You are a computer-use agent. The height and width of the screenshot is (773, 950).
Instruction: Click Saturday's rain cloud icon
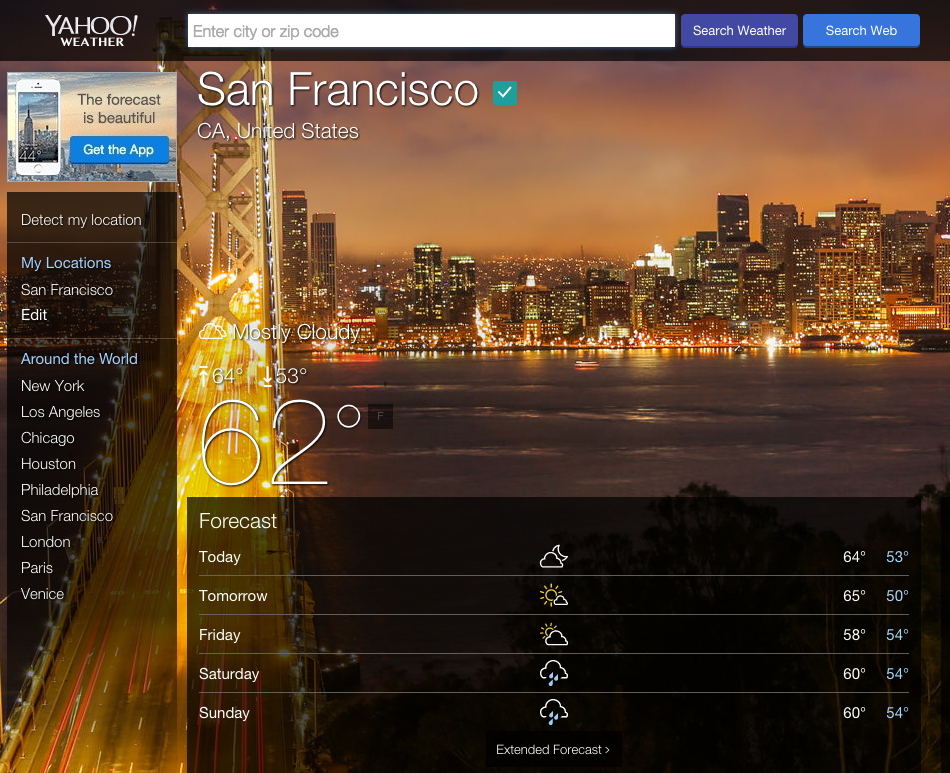click(x=553, y=673)
